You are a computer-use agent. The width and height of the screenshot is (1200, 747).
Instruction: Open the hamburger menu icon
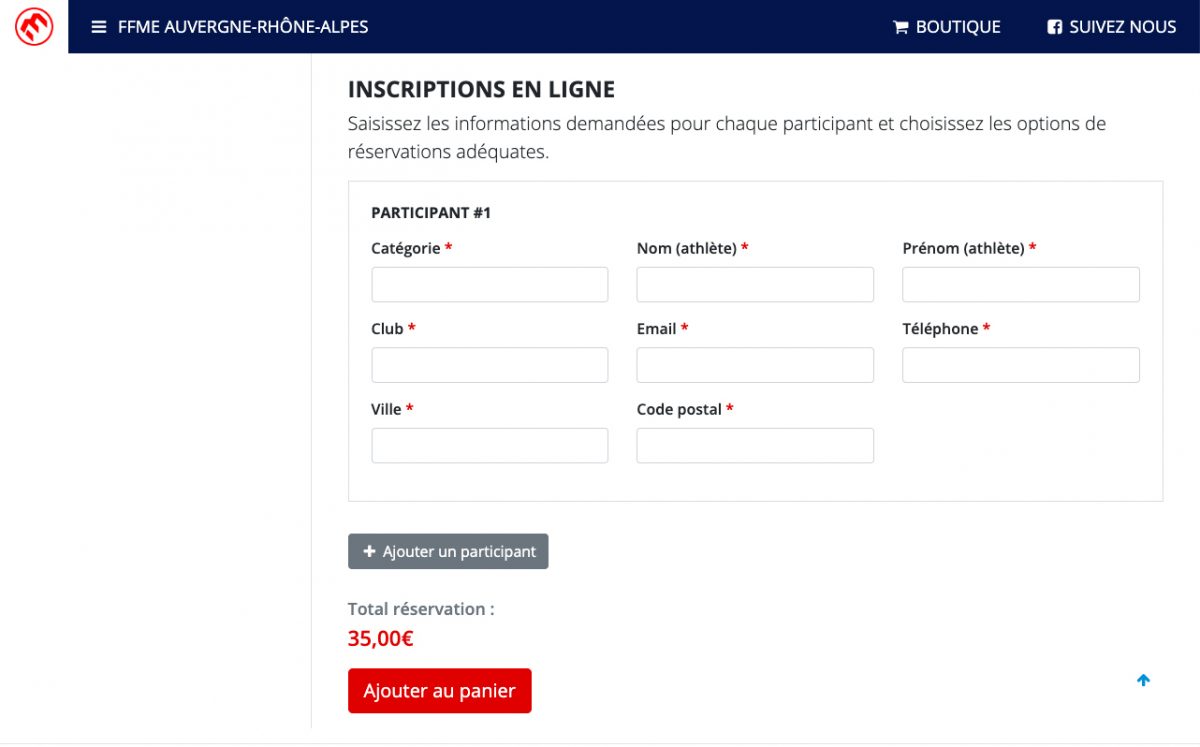pyautogui.click(x=99, y=27)
